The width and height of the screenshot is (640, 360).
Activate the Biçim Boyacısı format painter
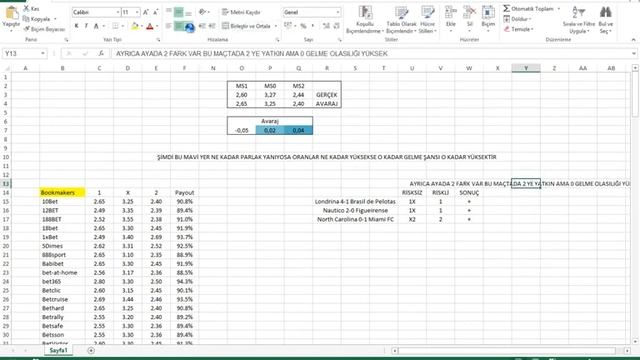[44, 29]
